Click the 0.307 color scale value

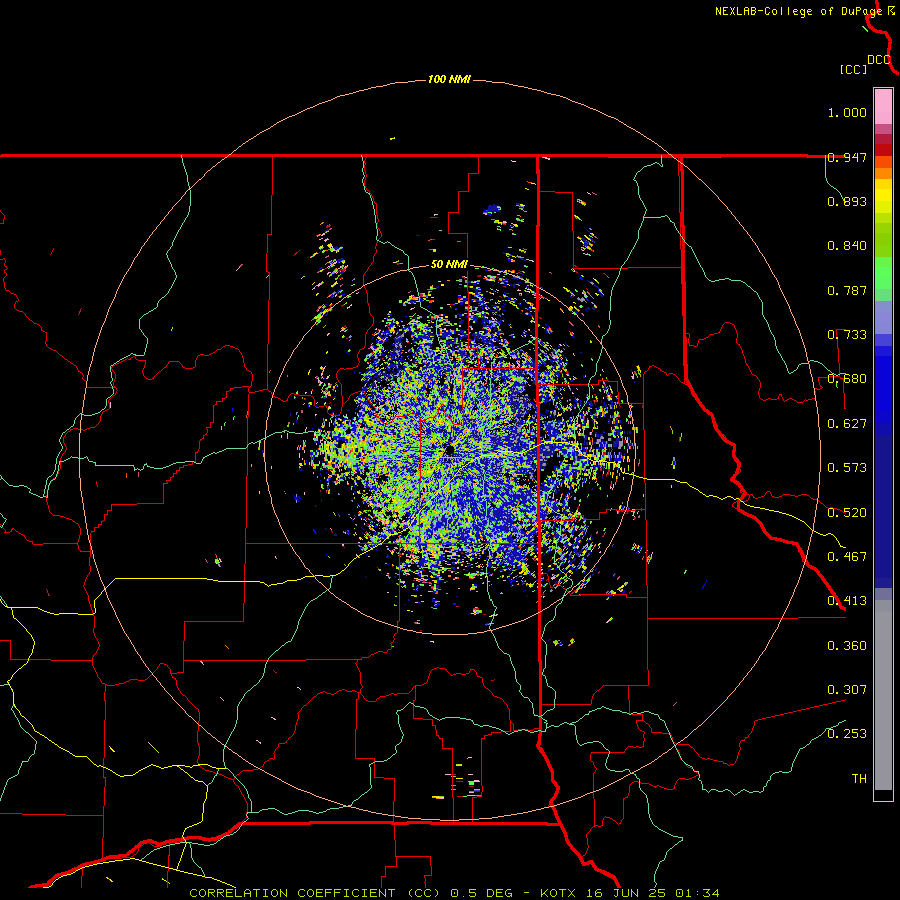pyautogui.click(x=847, y=690)
